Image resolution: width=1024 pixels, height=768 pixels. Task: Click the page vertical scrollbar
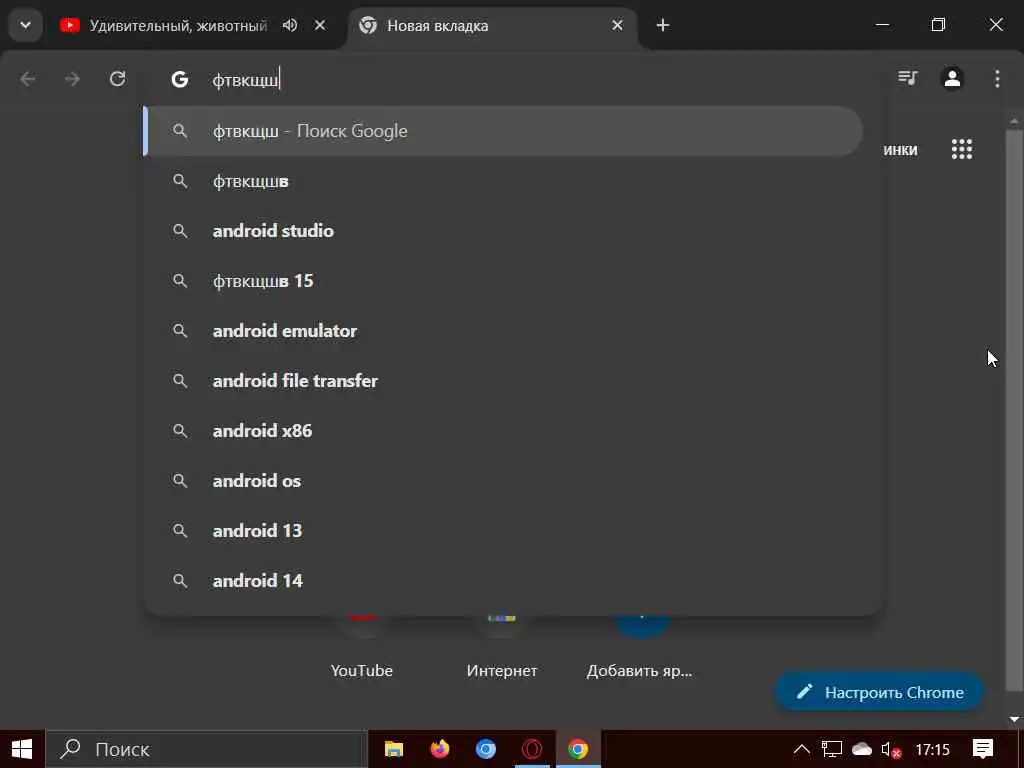pos(1014,411)
